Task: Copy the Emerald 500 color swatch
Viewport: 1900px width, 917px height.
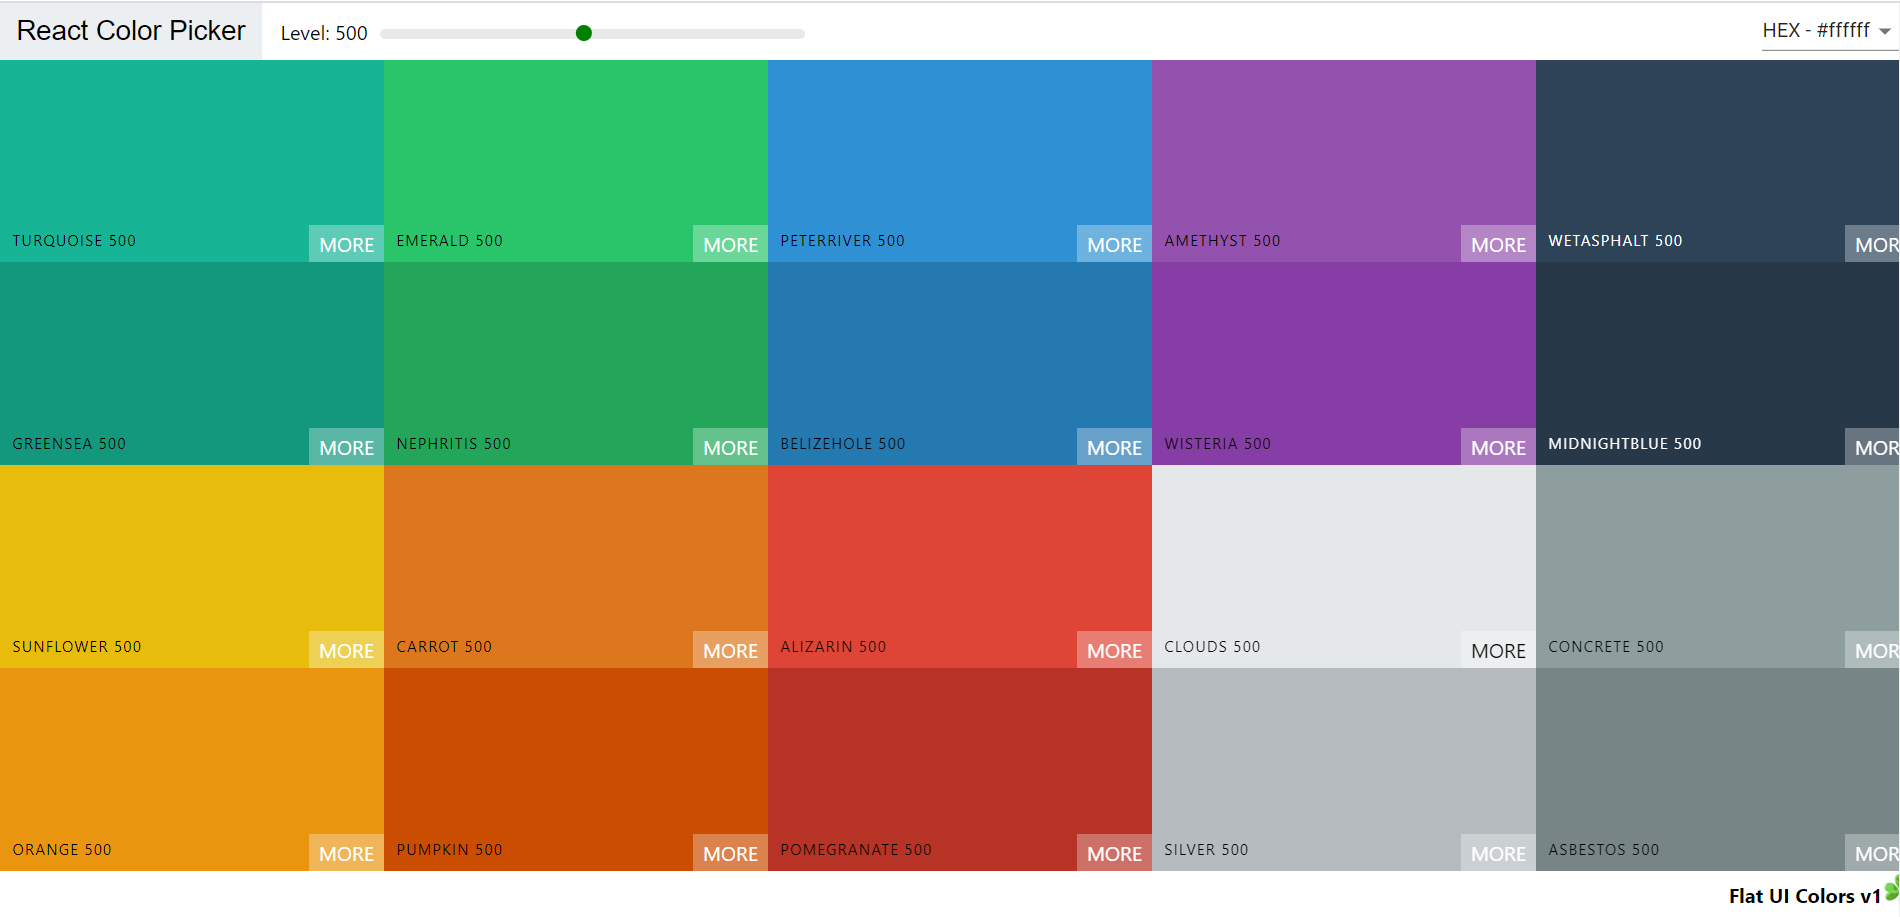Action: [x=576, y=161]
